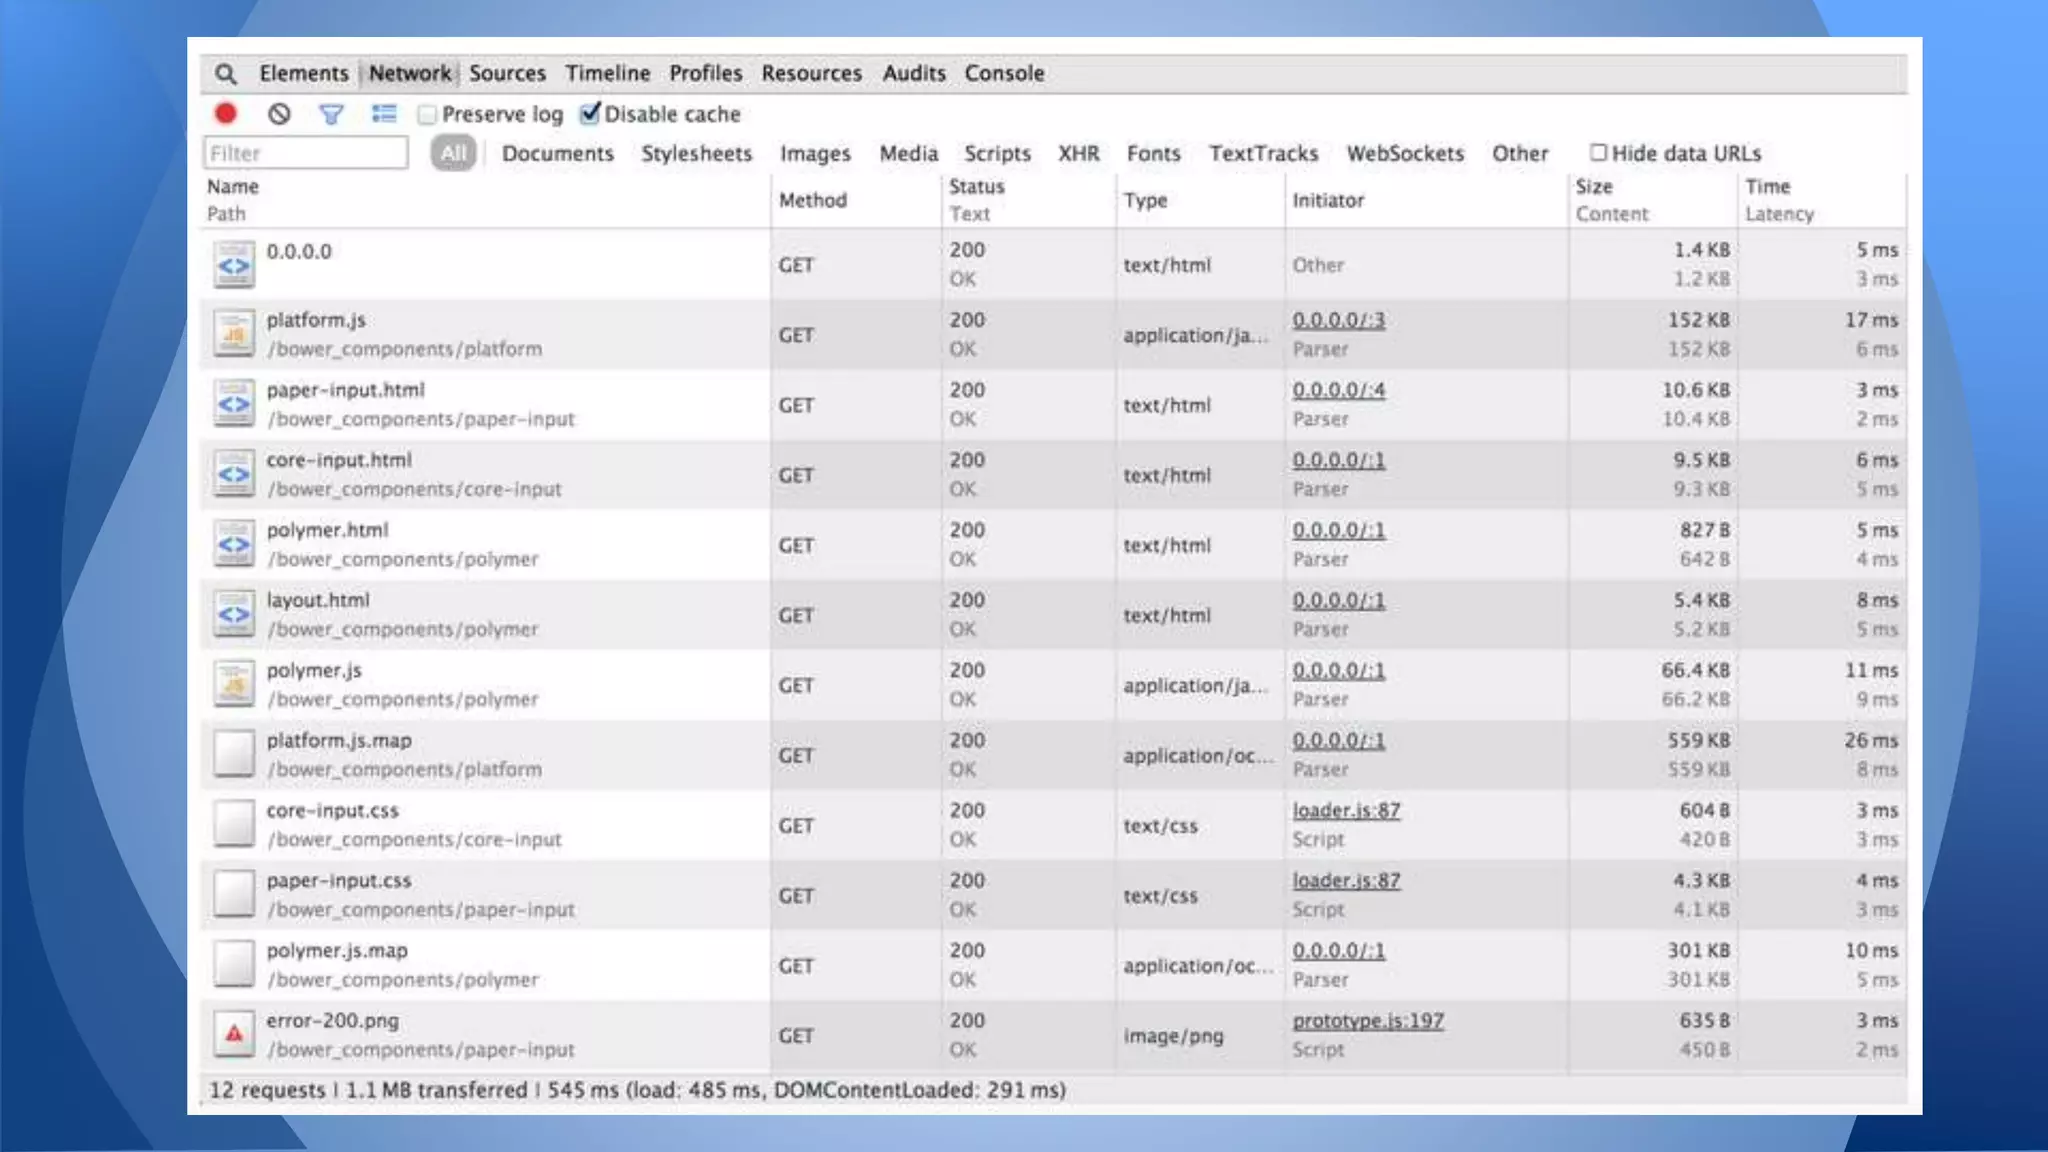Screen dimensions: 2048x1152
Task: Uncheck the Disable cache checkbox
Action: tap(590, 113)
